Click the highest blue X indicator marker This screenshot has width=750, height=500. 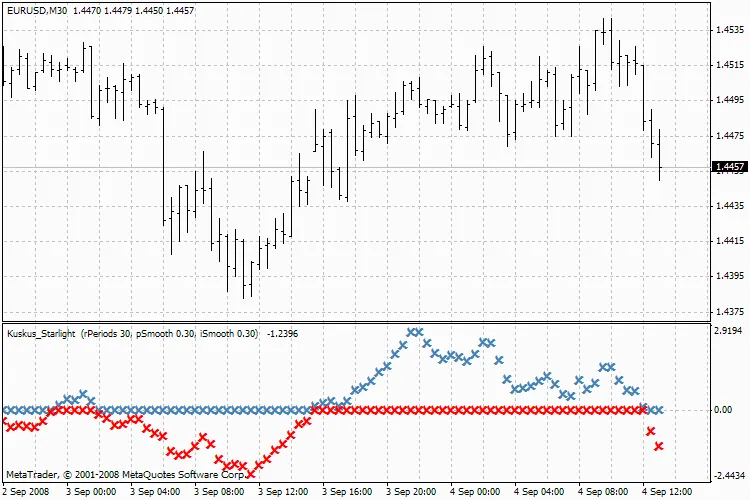(x=414, y=332)
